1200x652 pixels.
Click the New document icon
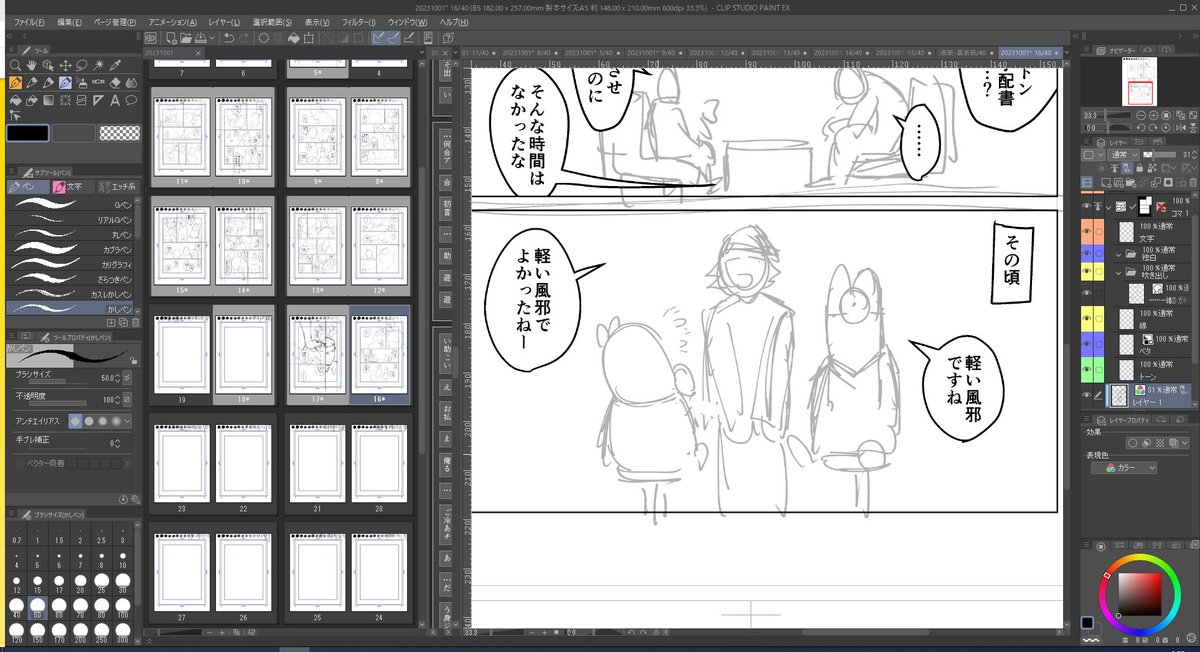point(171,38)
